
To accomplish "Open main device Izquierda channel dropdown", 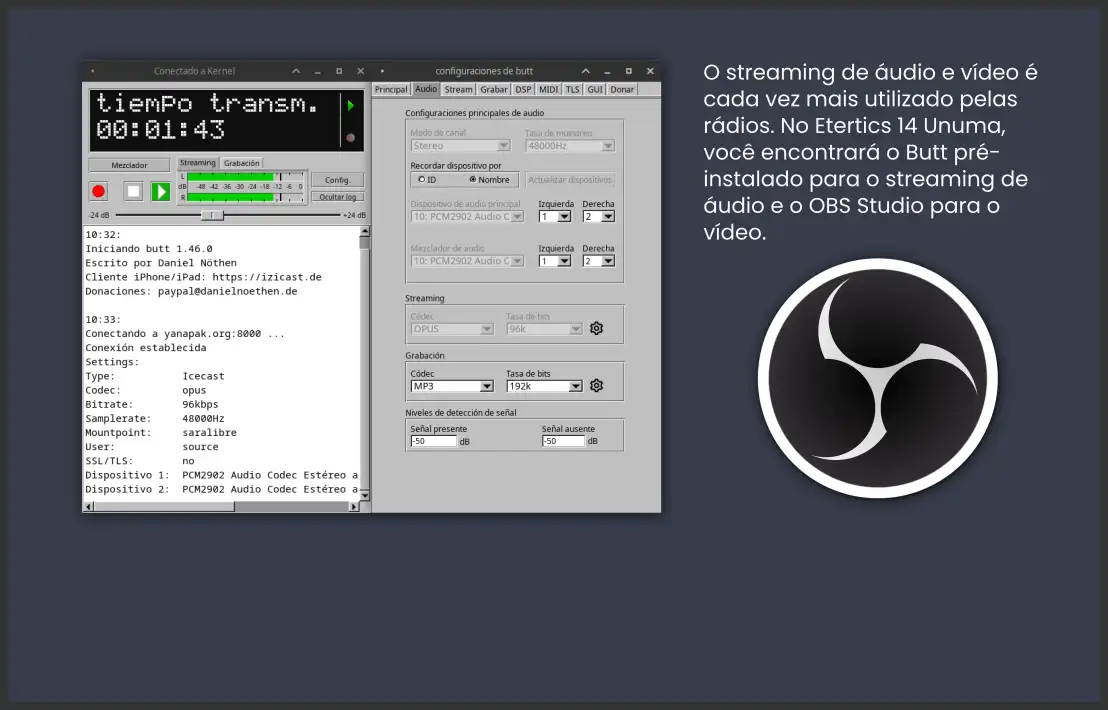I will [x=555, y=217].
